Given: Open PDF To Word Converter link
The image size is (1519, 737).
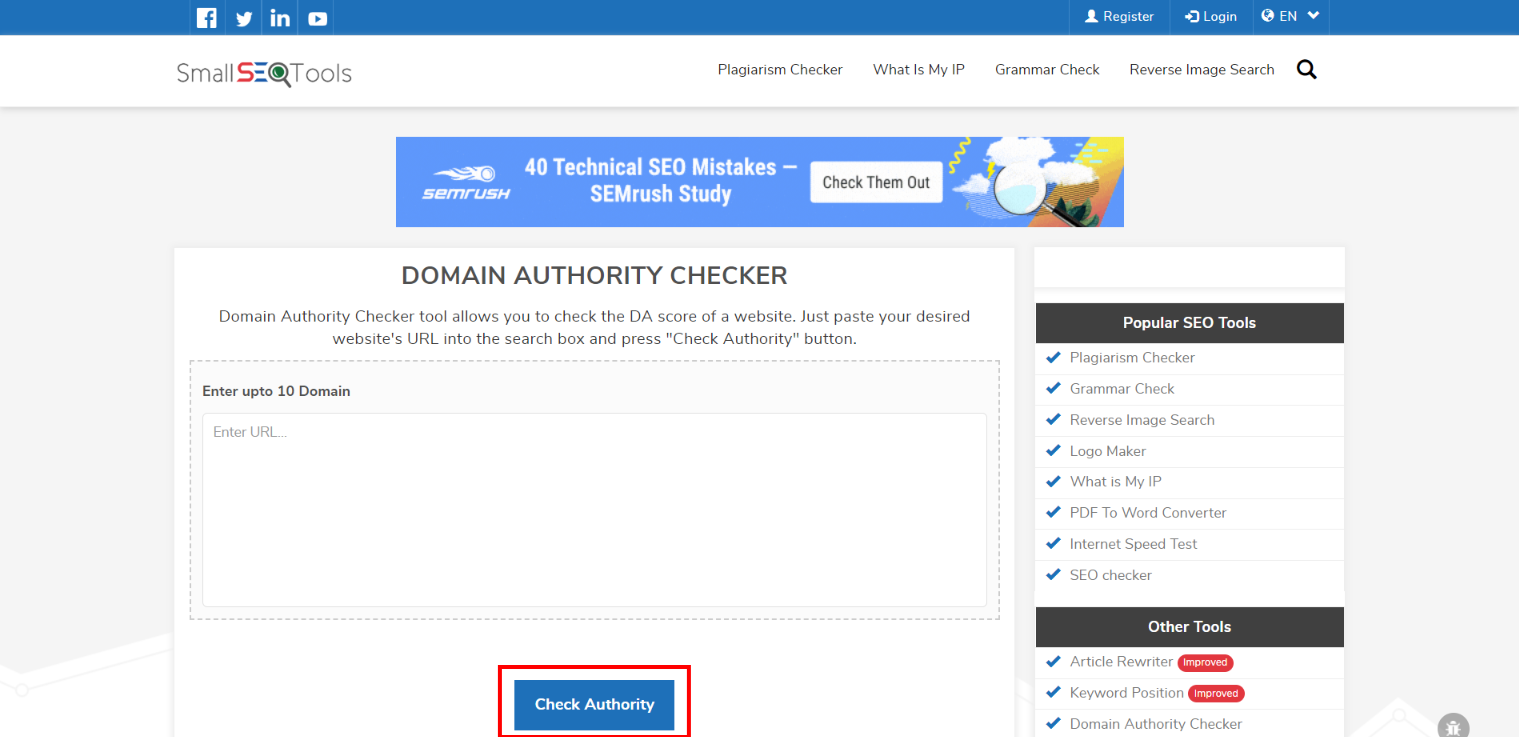Looking at the screenshot, I should tap(1147, 513).
